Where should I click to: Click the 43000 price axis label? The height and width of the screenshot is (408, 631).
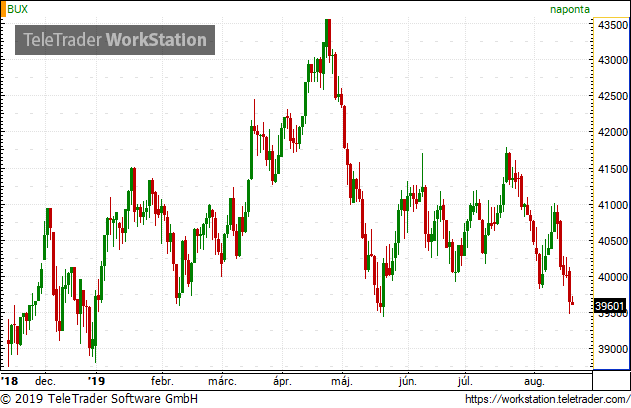(x=612, y=60)
